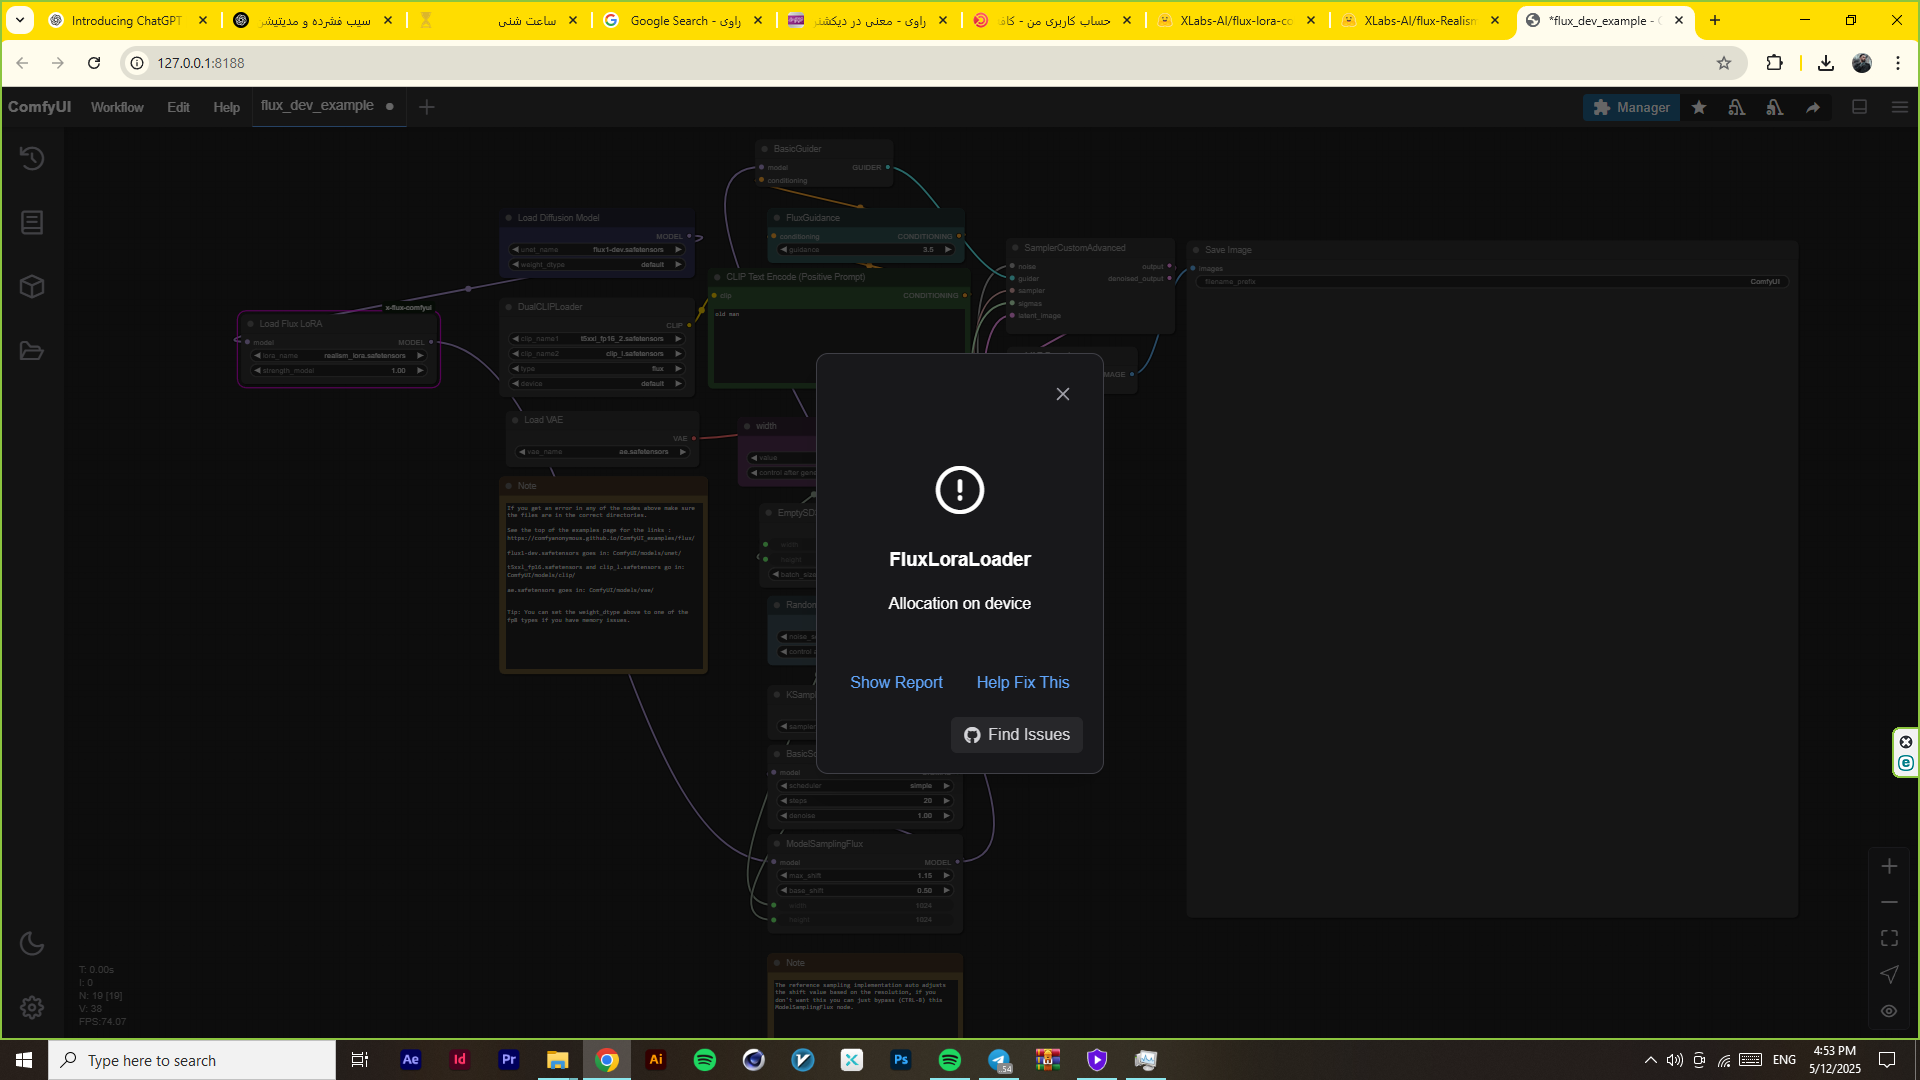Screen dimensions: 1920x1080
Task: Toggle link visibility eye icon
Action: [1889, 1011]
